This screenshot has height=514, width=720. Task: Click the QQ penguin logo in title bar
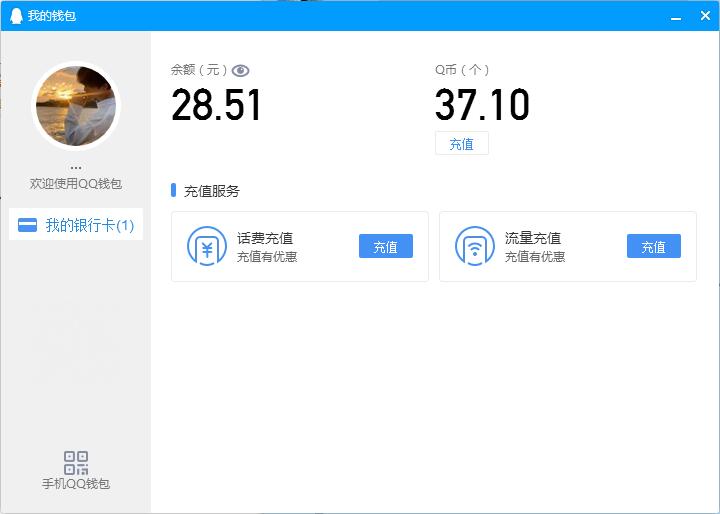pyautogui.click(x=16, y=16)
